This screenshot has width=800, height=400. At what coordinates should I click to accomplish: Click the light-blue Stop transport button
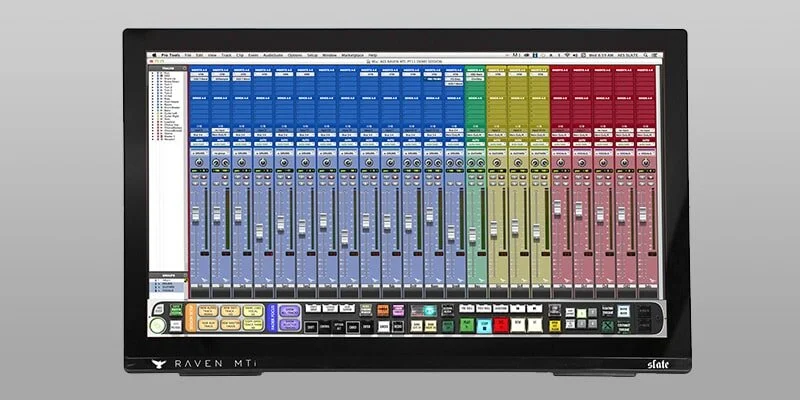[484, 324]
